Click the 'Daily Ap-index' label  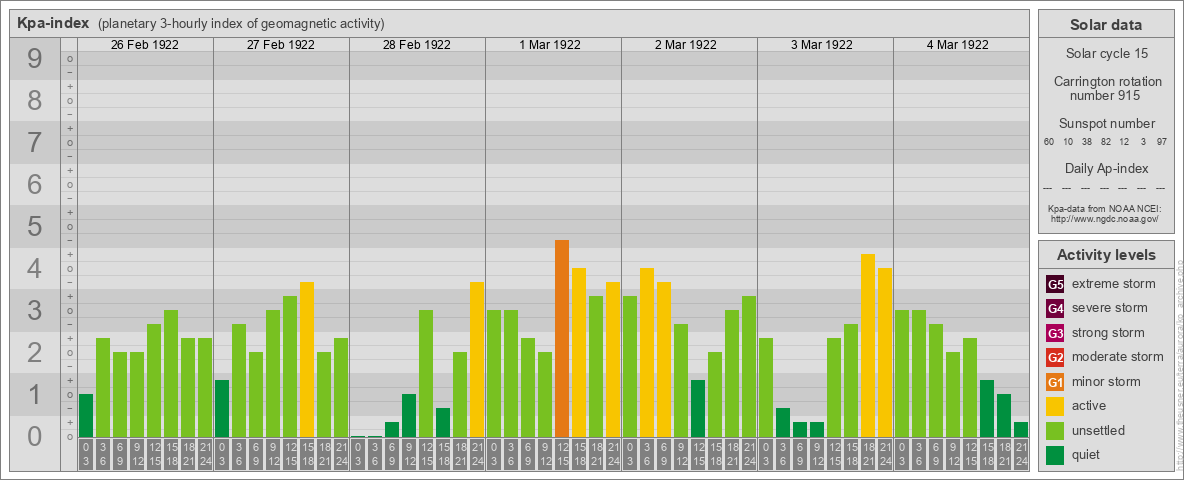(x=1106, y=168)
